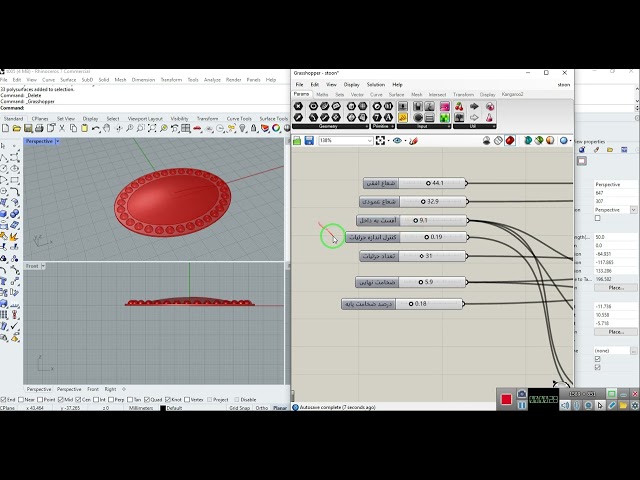Click the green Gradient icon in Input panel
The width and height of the screenshot is (640, 480).
pos(444,118)
